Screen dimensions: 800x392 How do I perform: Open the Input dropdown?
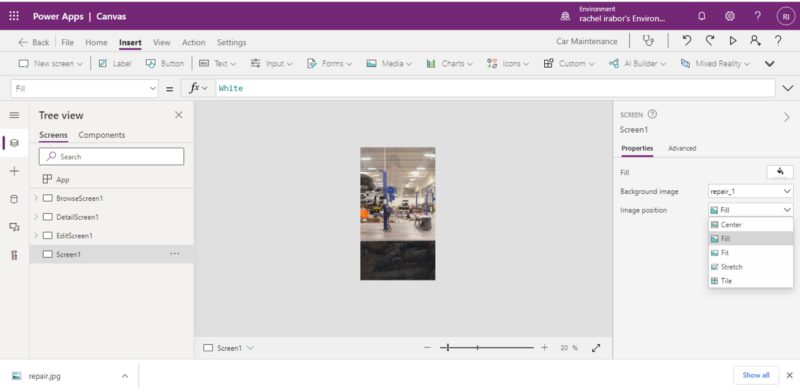coord(271,64)
